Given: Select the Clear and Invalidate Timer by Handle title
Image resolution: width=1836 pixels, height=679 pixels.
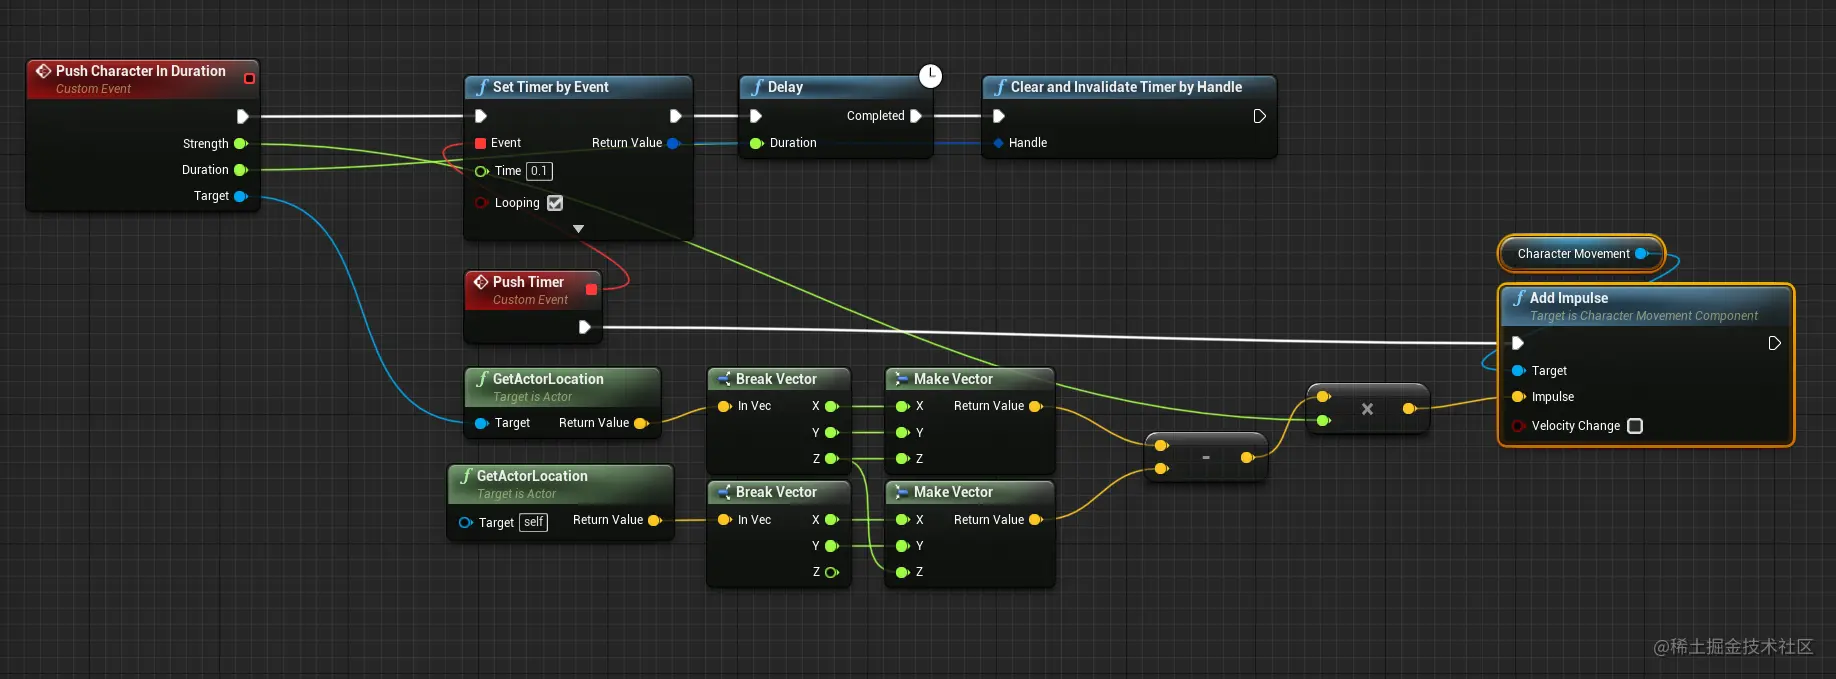Looking at the screenshot, I should 1126,87.
